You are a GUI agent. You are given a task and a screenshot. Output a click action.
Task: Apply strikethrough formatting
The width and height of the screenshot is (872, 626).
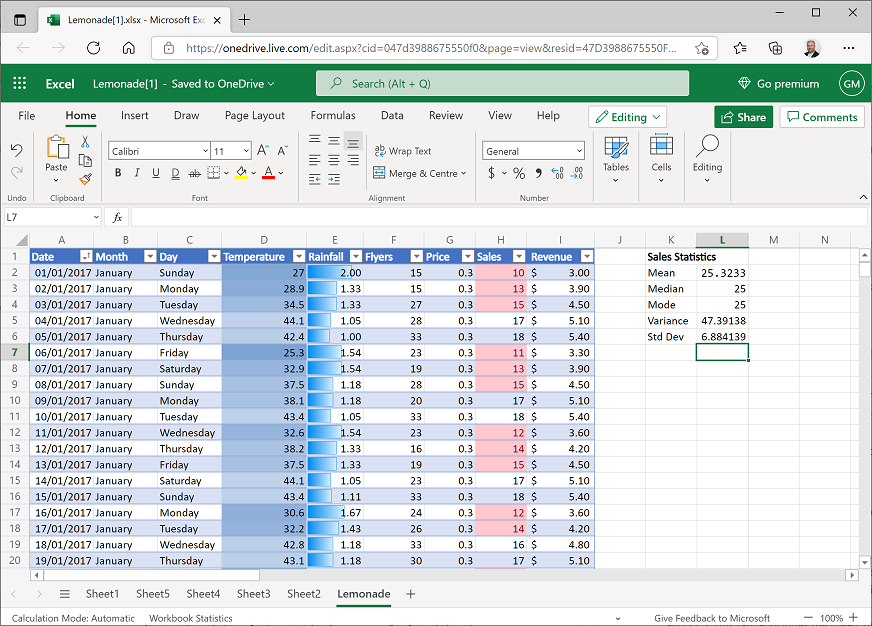(x=193, y=172)
